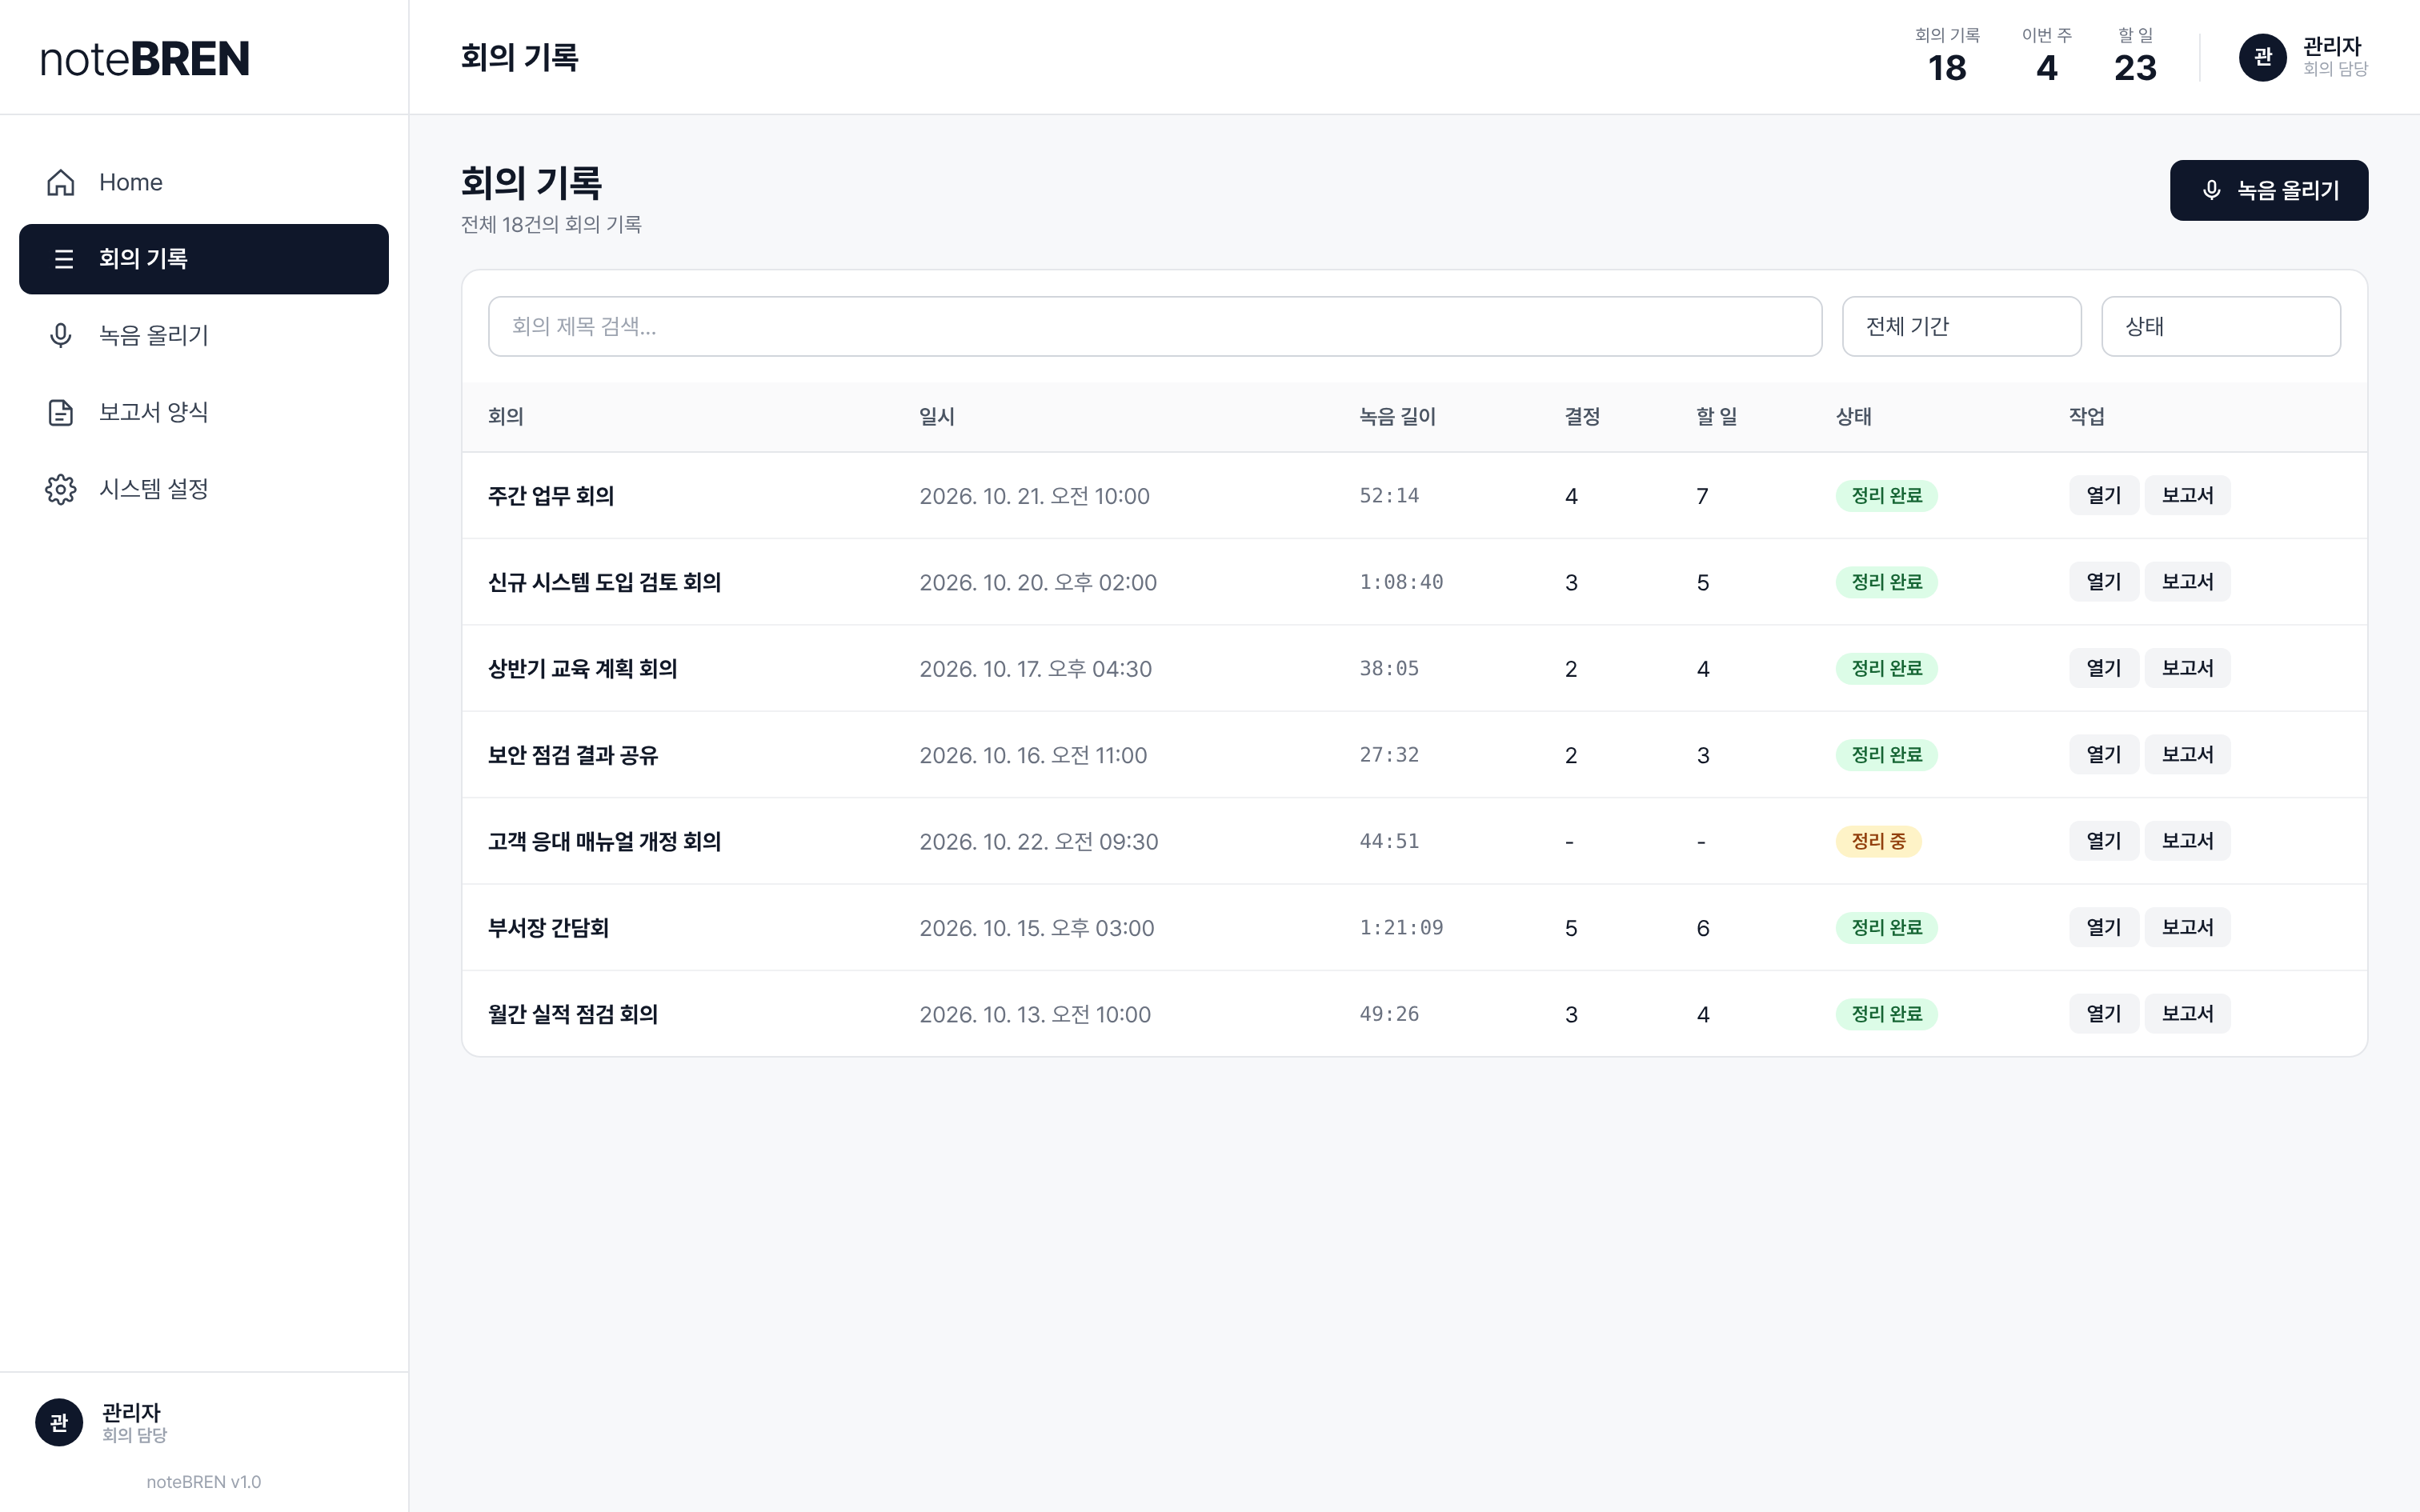Click 열기 for 상반기 교육 계획 회의
Viewport: 2420px width, 1512px height.
(2103, 668)
